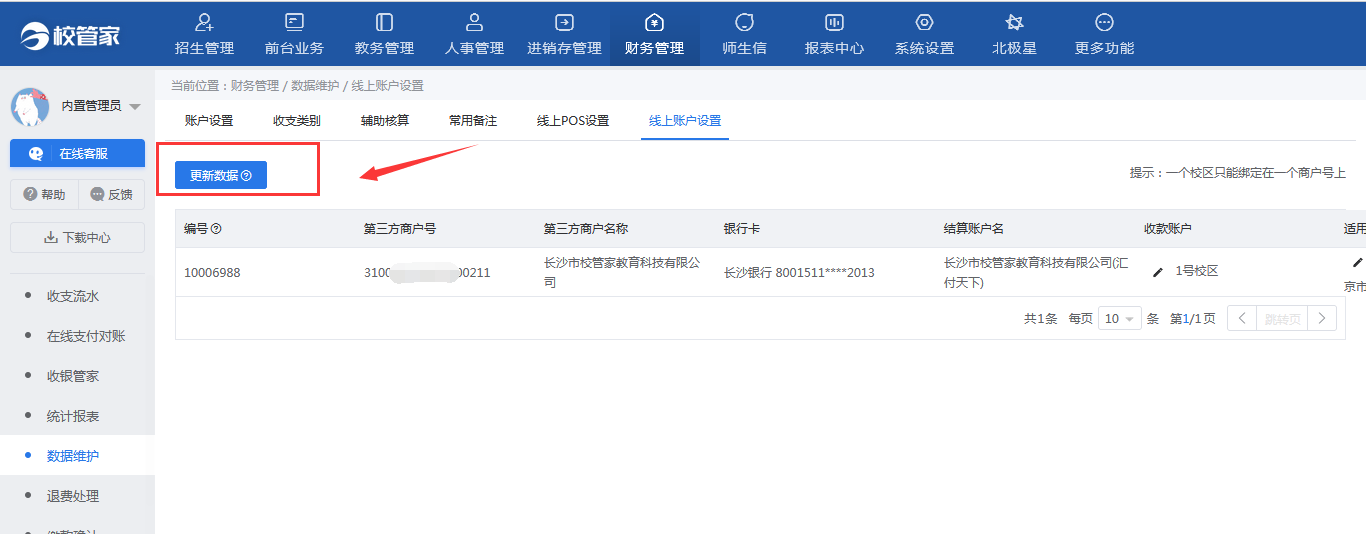
Task: Click the 跳转页 page jump field
Action: (x=1282, y=319)
